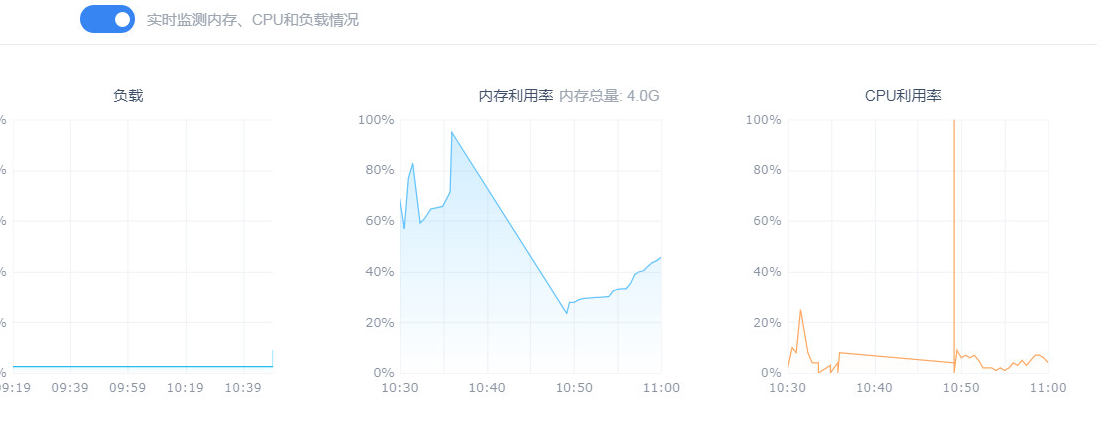Click the 40% y-axis label of CPU chart

tap(767, 272)
